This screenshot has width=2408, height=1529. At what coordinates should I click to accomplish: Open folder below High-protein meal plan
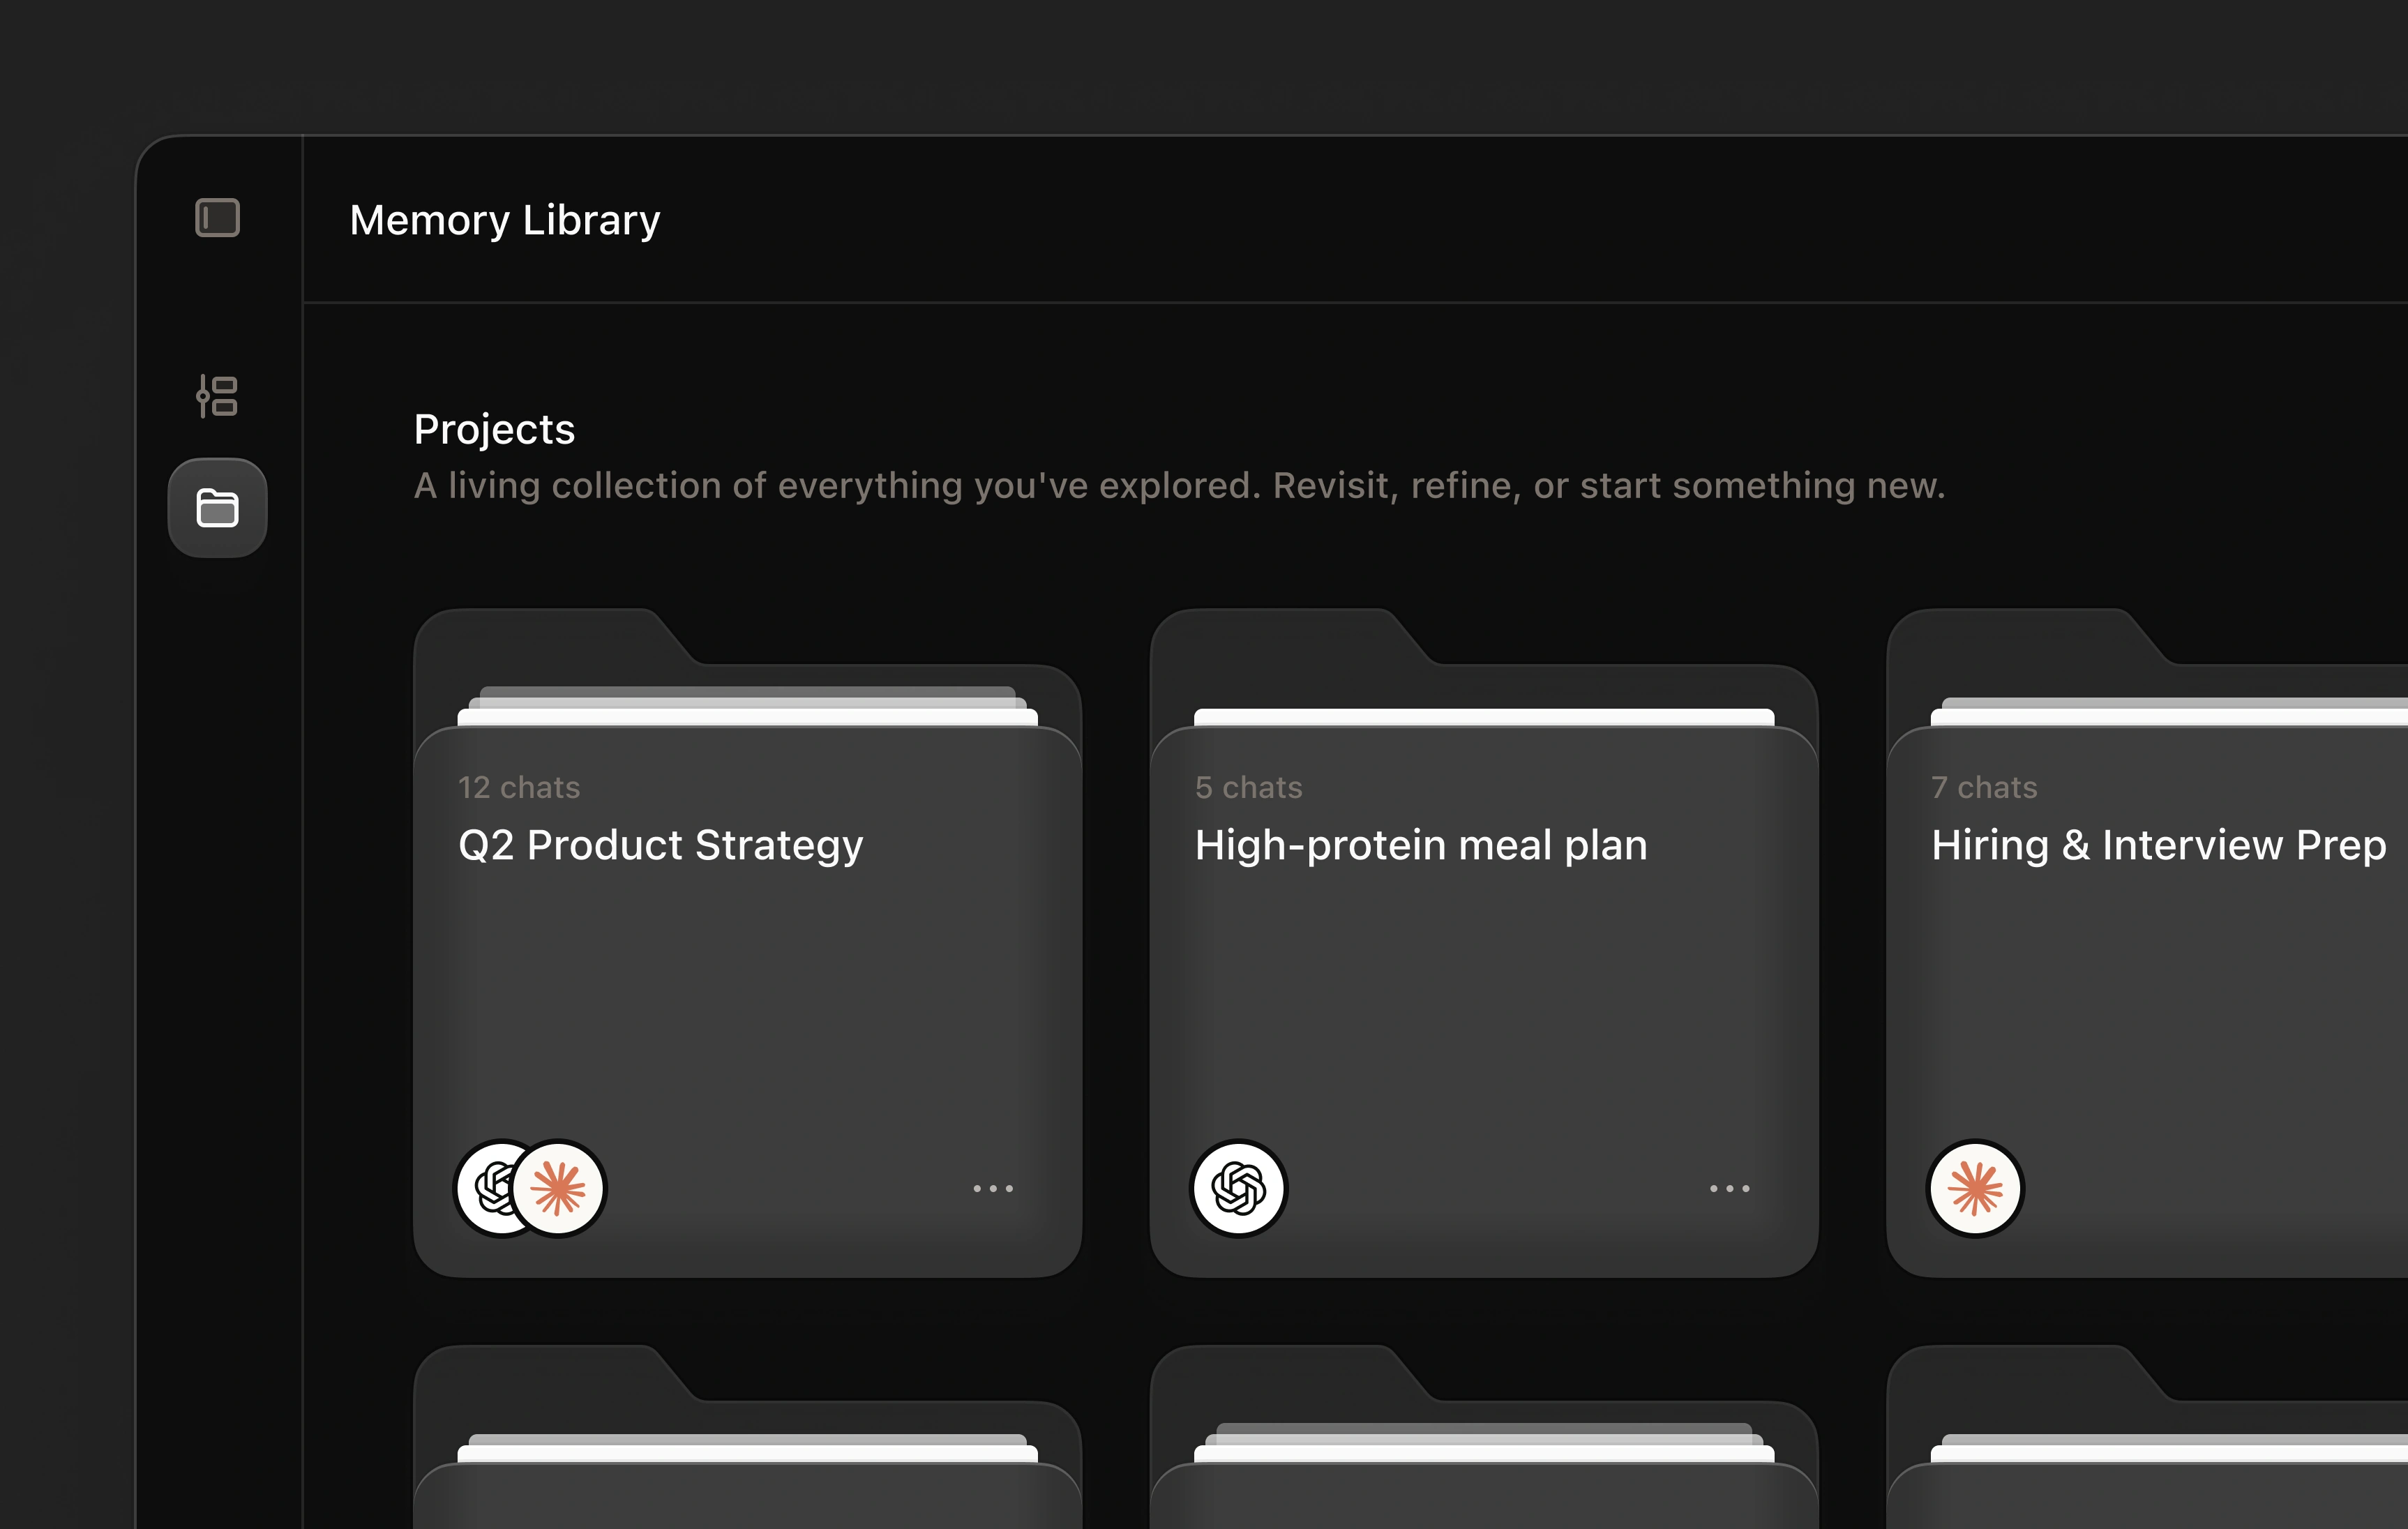(1484, 1437)
